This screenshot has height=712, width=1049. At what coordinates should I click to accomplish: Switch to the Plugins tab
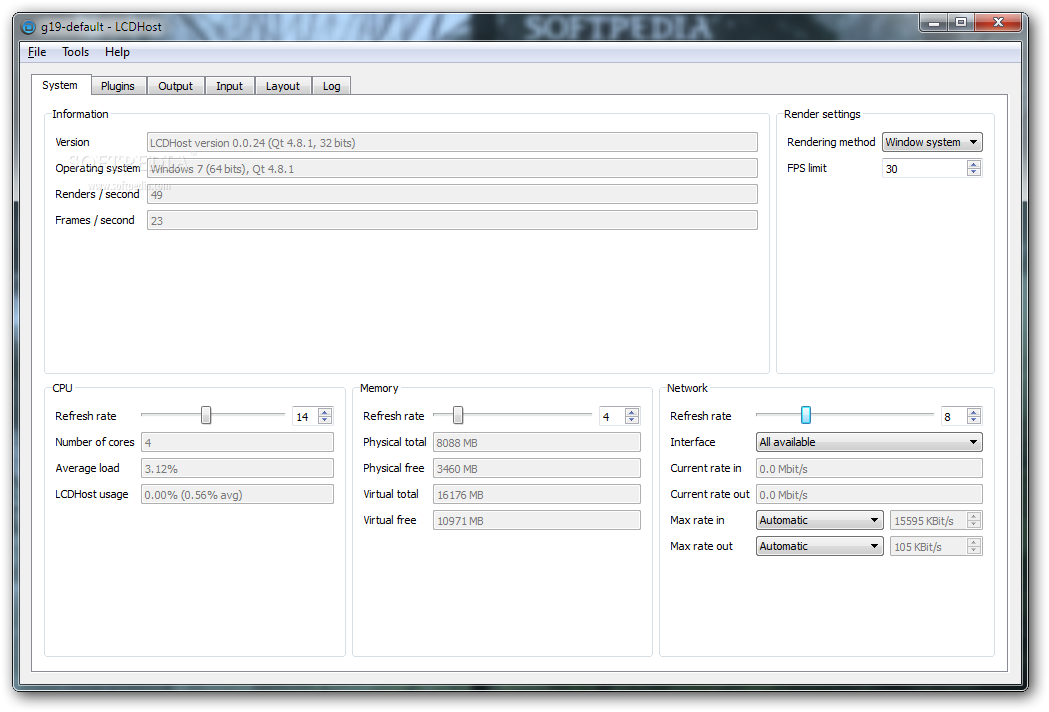(x=118, y=86)
